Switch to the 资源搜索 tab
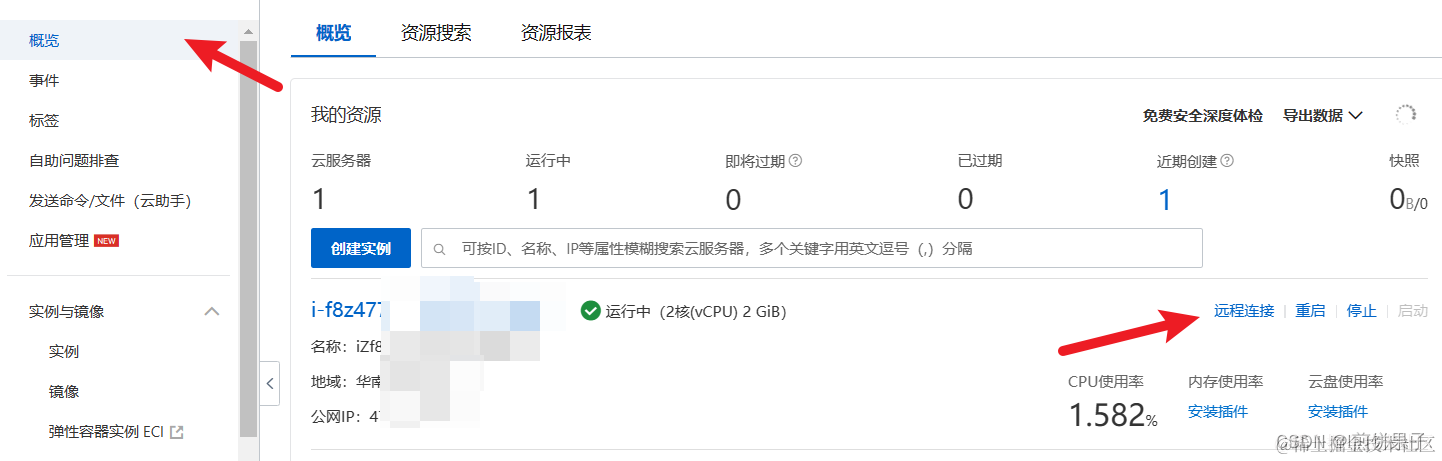 point(436,33)
